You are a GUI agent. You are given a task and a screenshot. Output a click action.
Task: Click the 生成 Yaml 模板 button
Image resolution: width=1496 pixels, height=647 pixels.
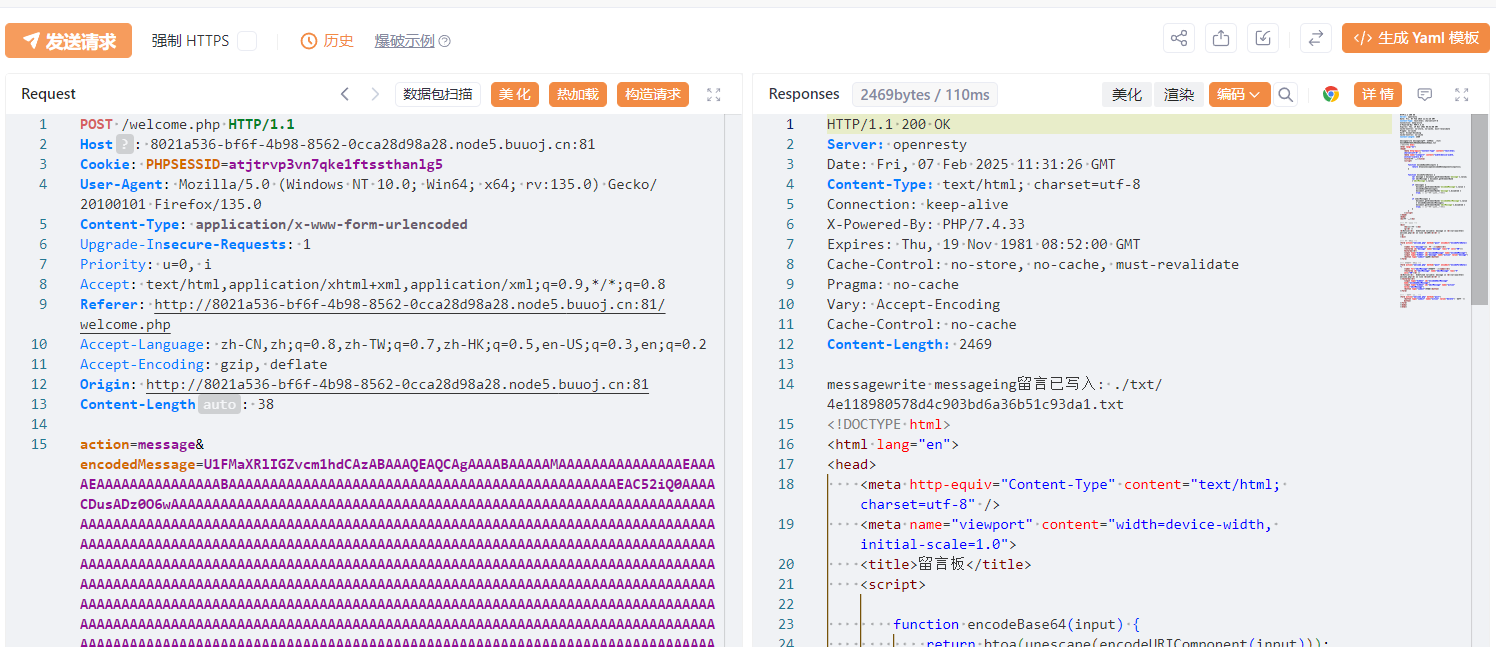[1416, 37]
